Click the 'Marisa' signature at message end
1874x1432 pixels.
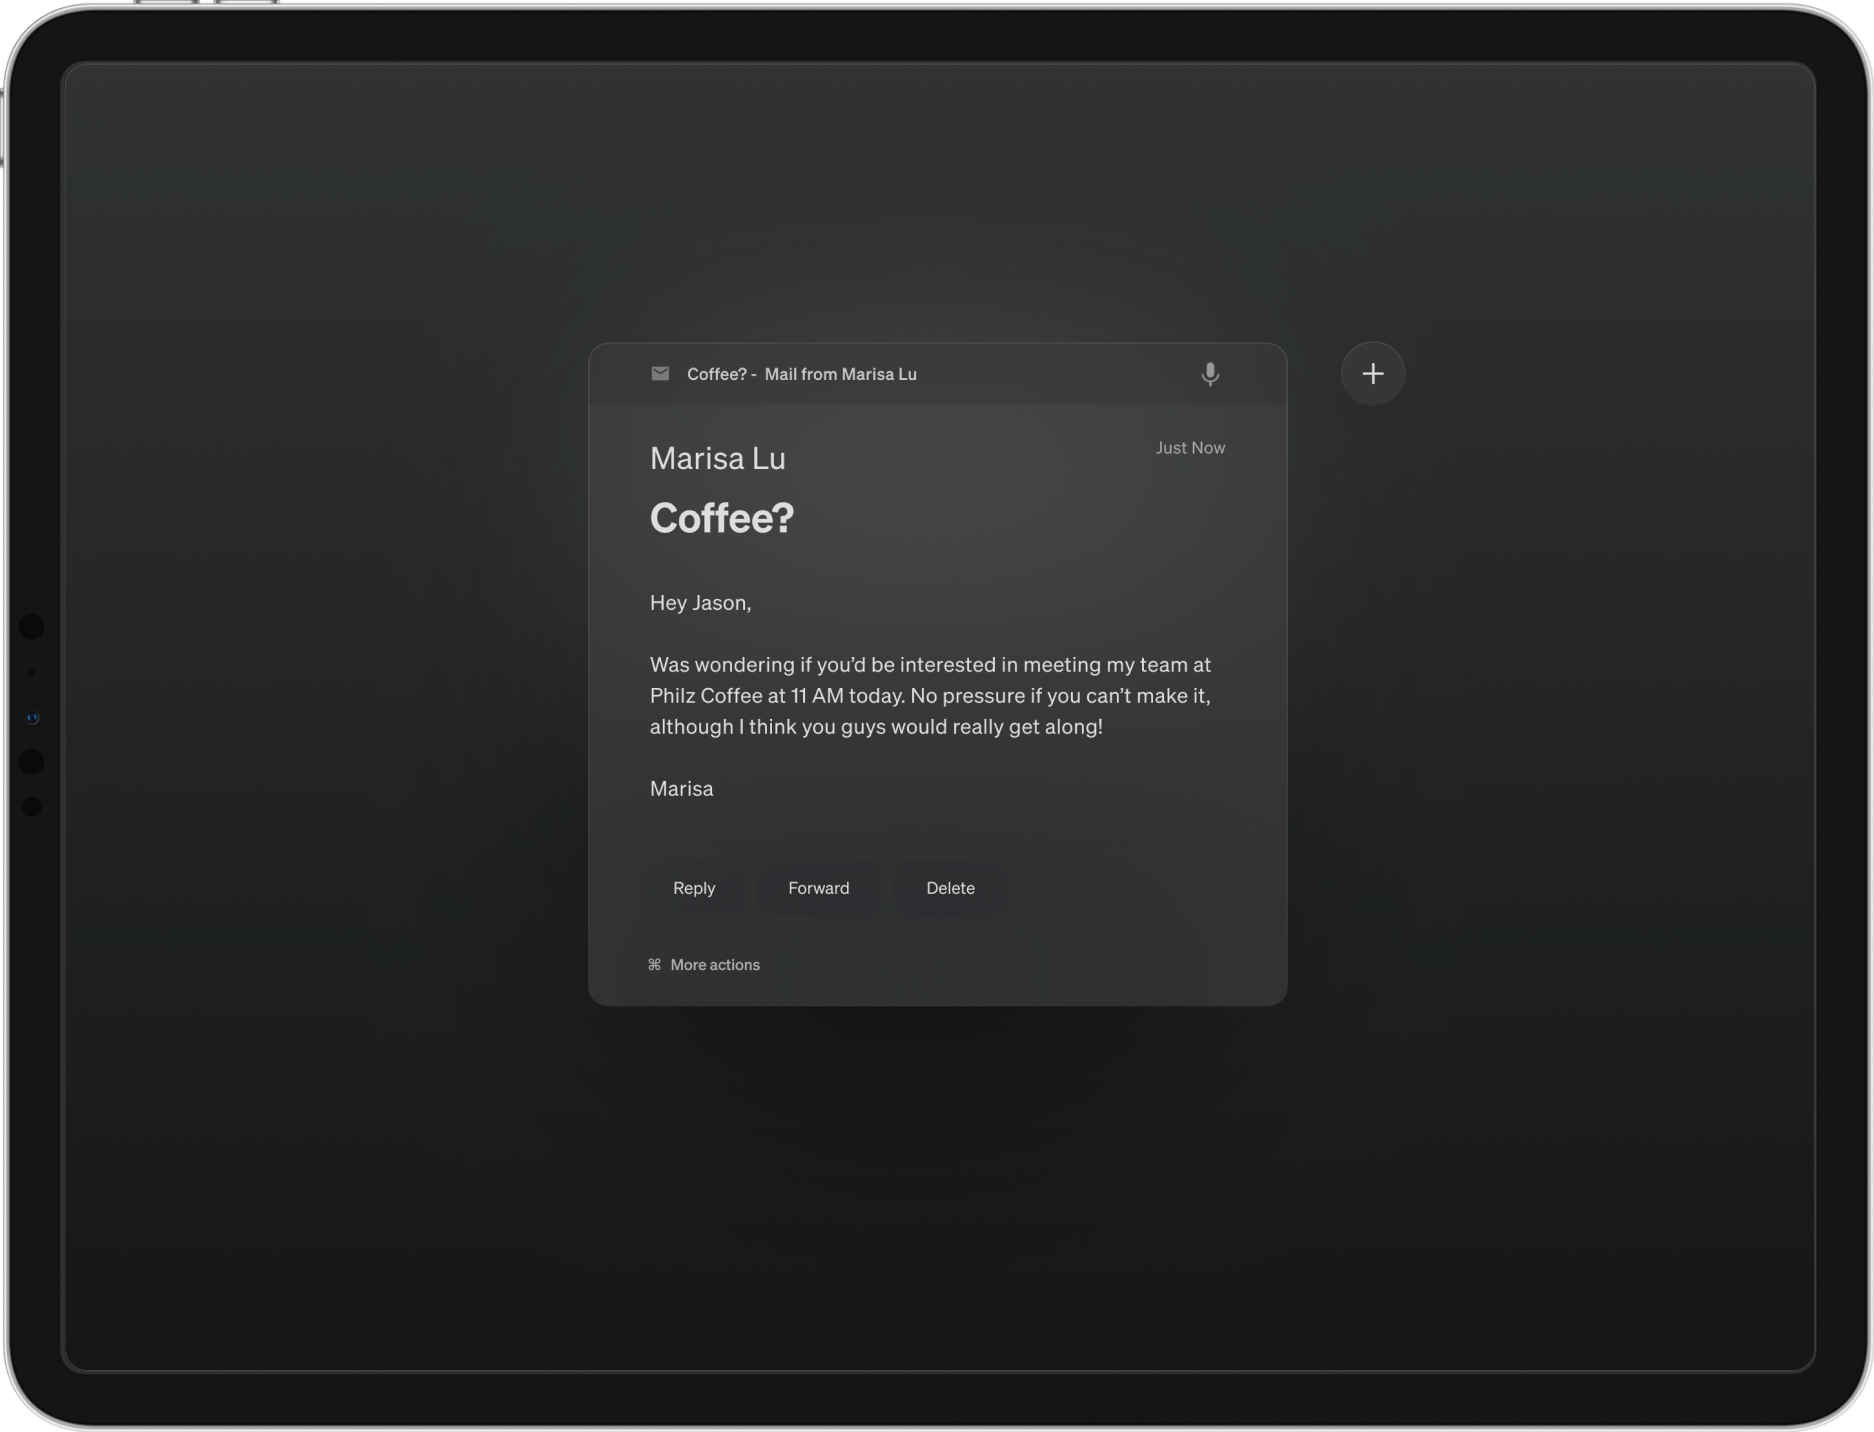(681, 789)
